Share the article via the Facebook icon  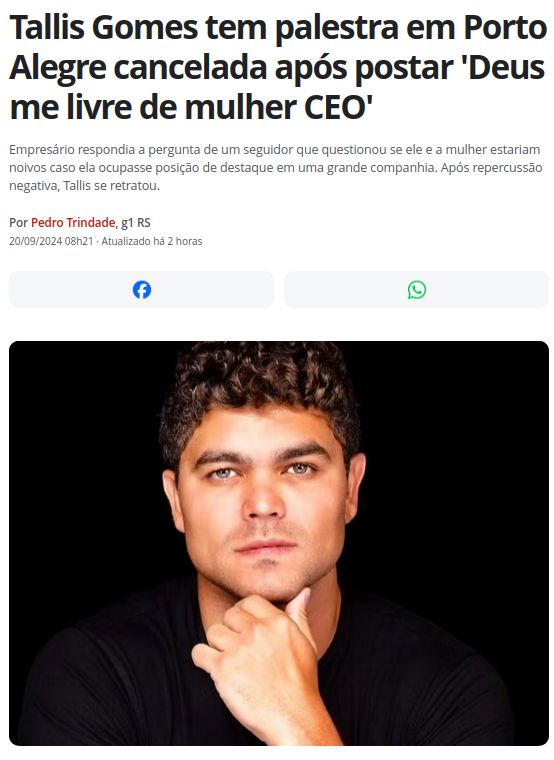tap(142, 290)
